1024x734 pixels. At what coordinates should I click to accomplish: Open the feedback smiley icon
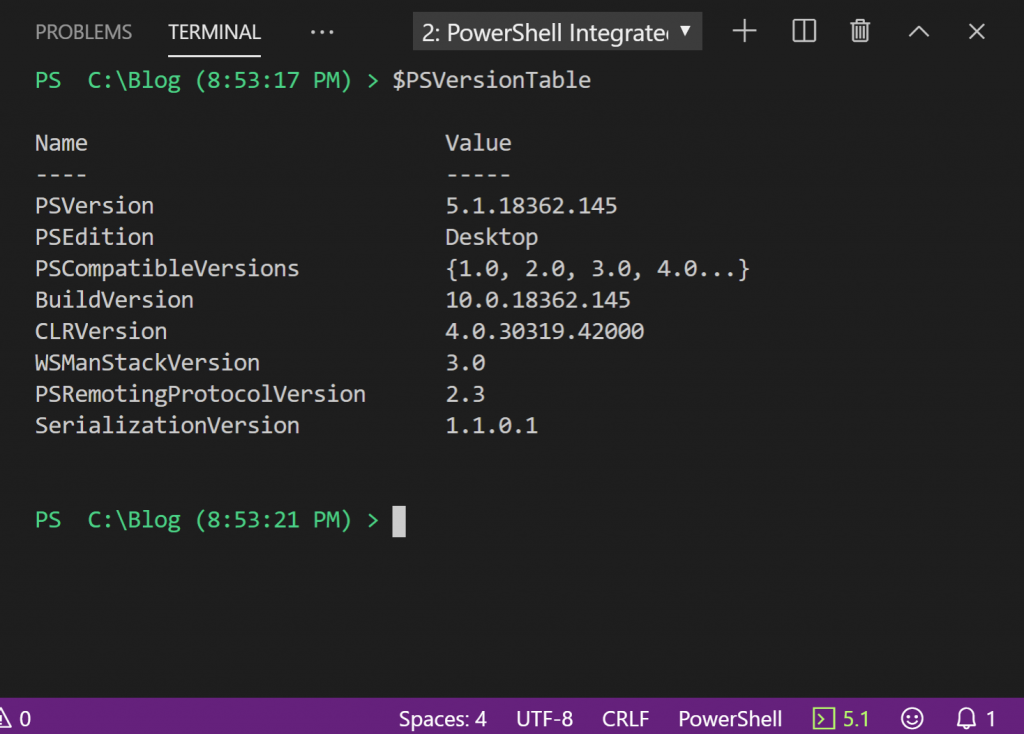click(x=911, y=718)
